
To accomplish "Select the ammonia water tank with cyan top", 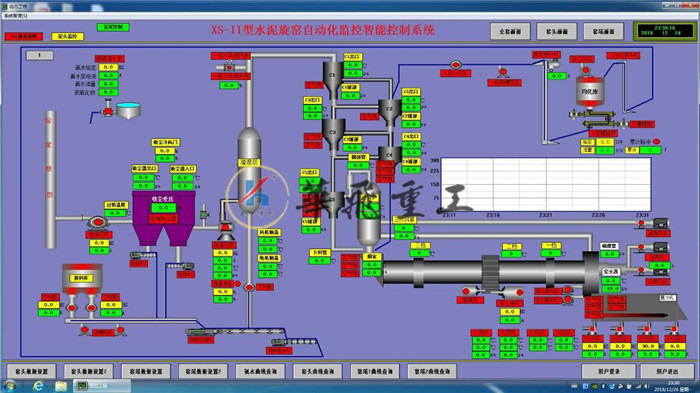I will 129,110.
